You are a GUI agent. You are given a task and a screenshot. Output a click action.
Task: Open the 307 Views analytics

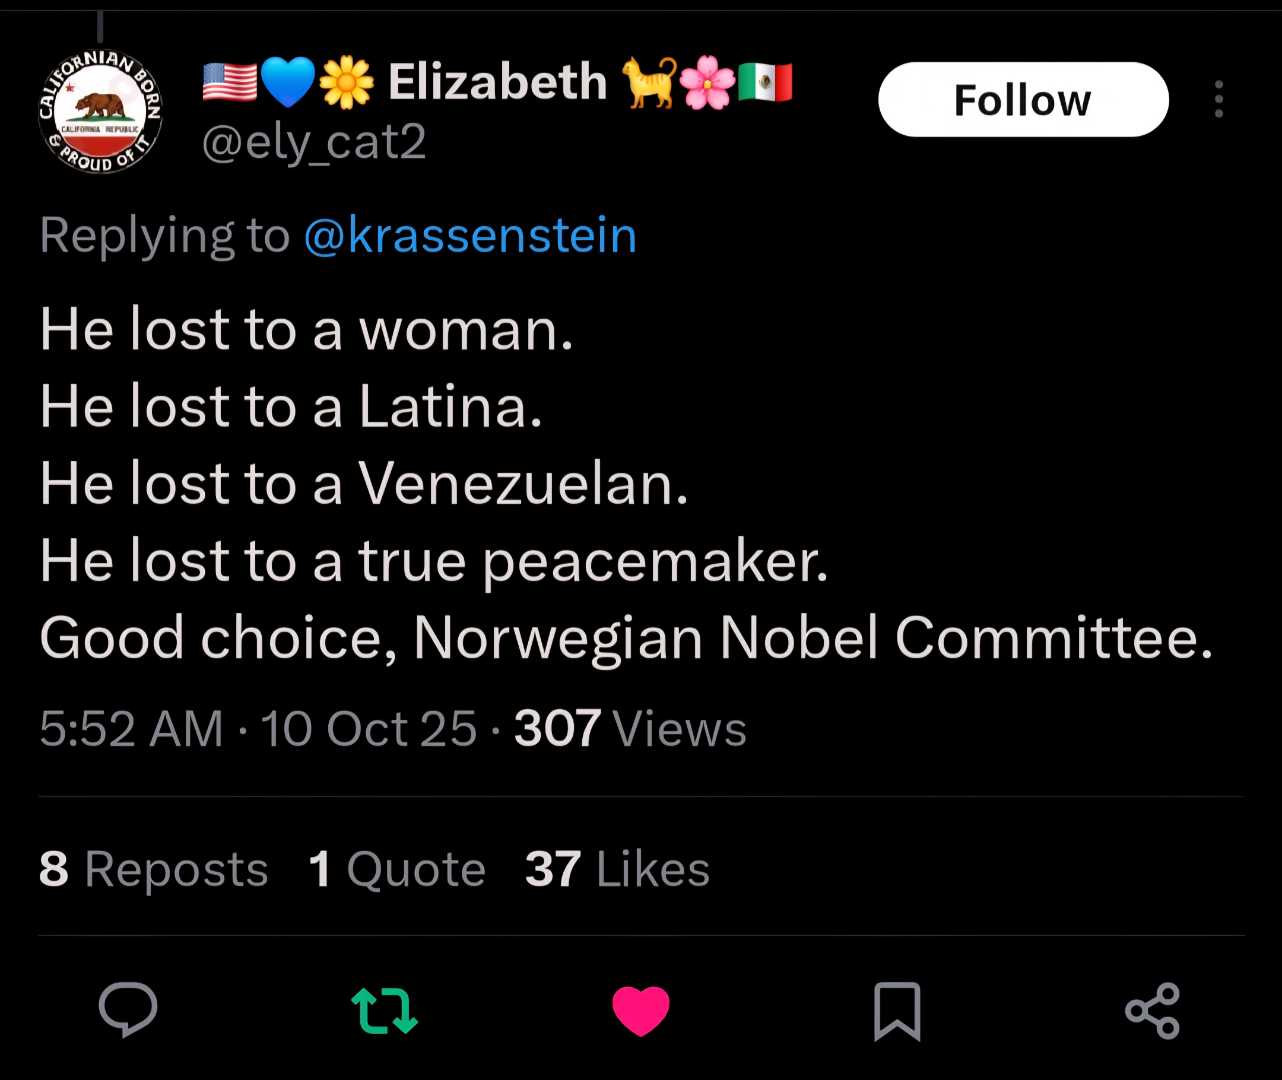point(630,729)
